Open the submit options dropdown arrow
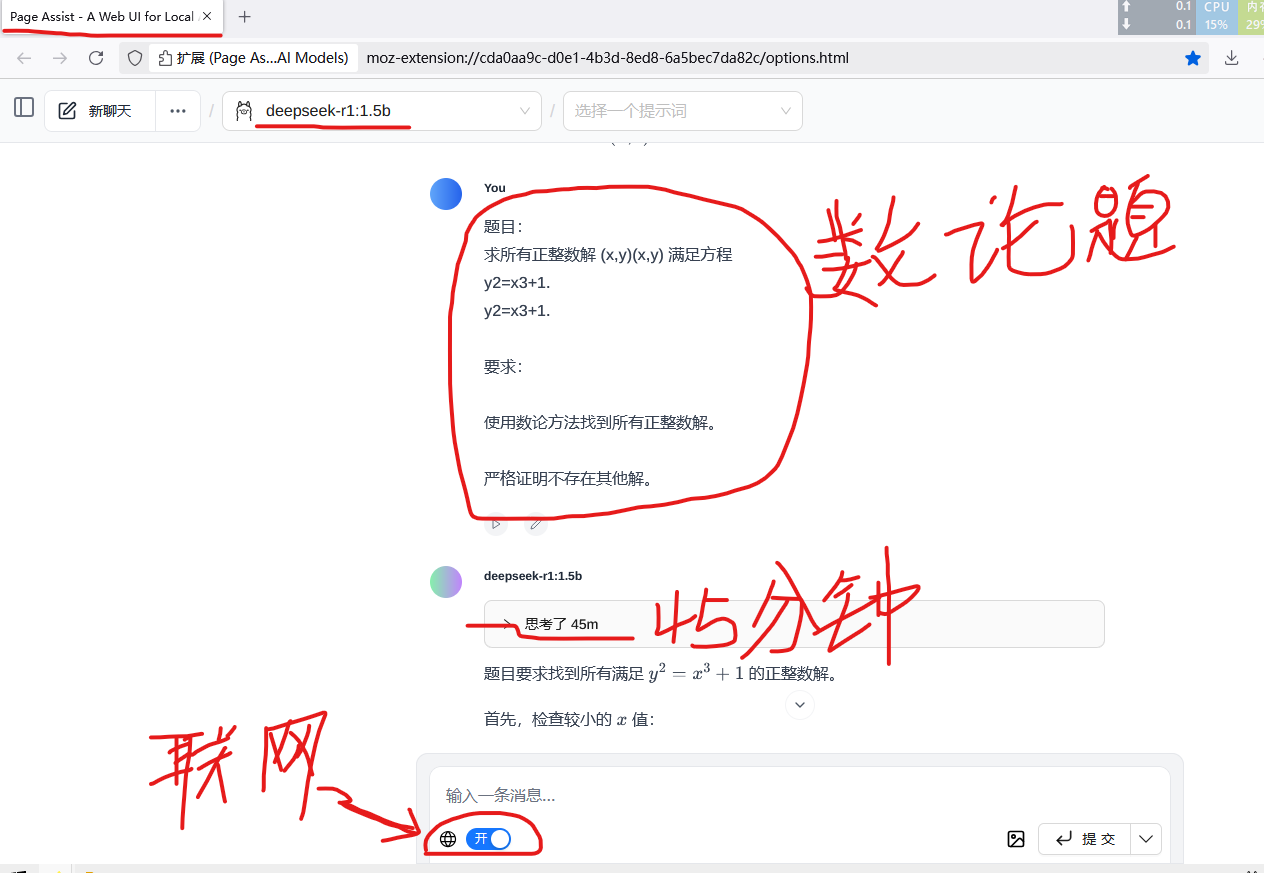 (x=1146, y=839)
